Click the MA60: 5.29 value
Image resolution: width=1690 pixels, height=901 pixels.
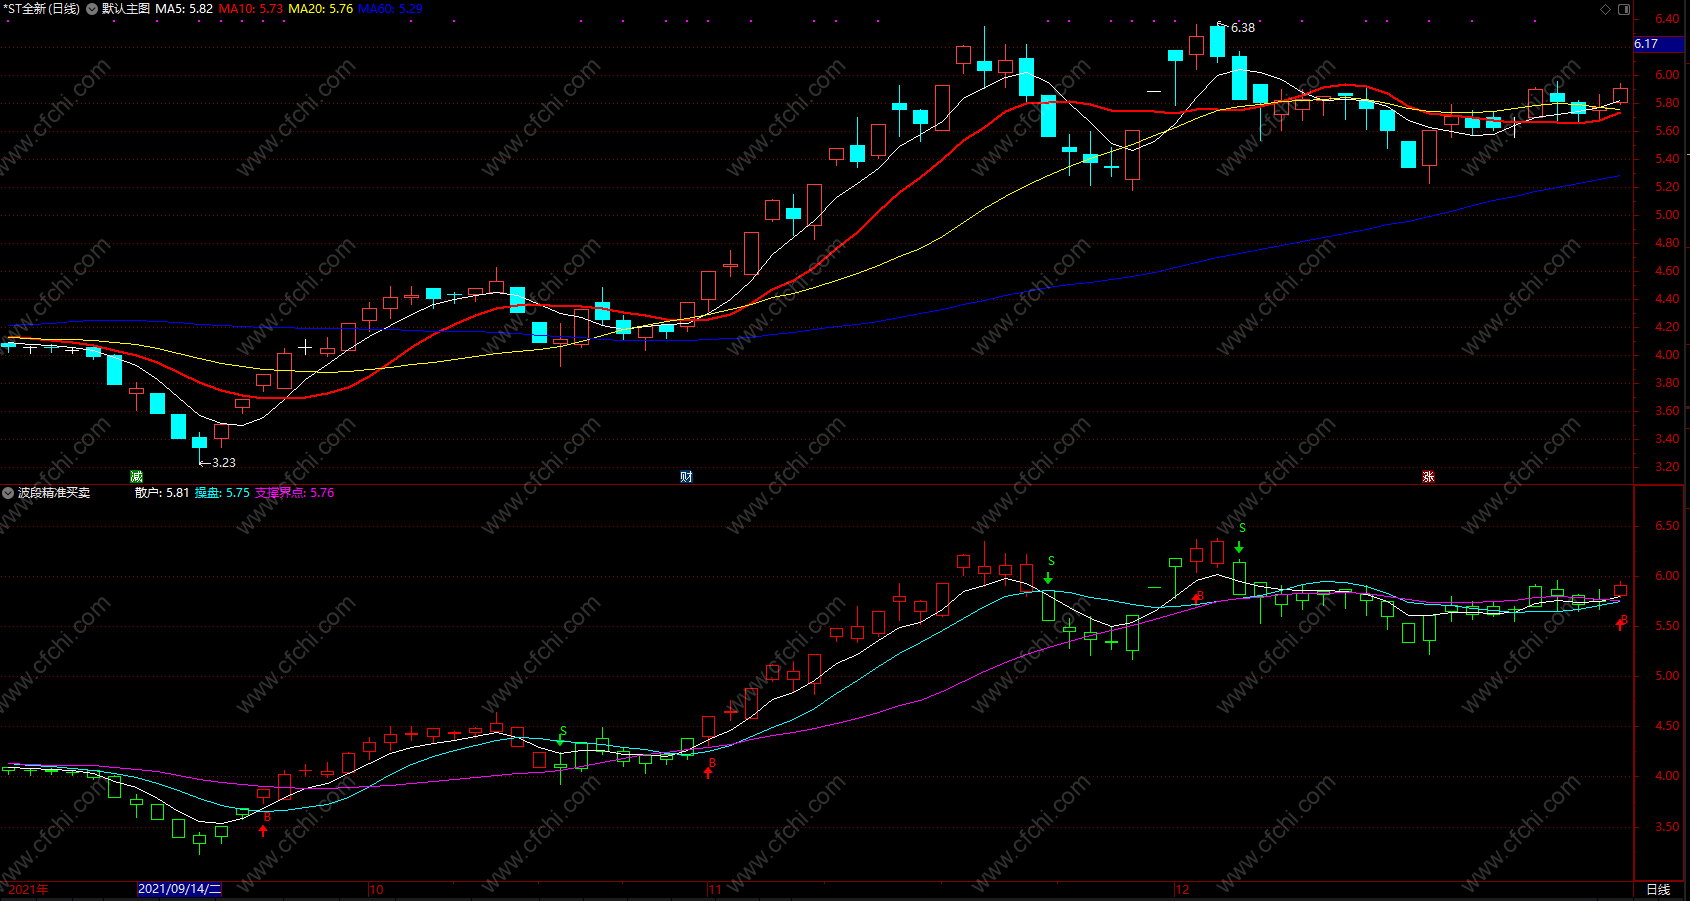(x=390, y=9)
